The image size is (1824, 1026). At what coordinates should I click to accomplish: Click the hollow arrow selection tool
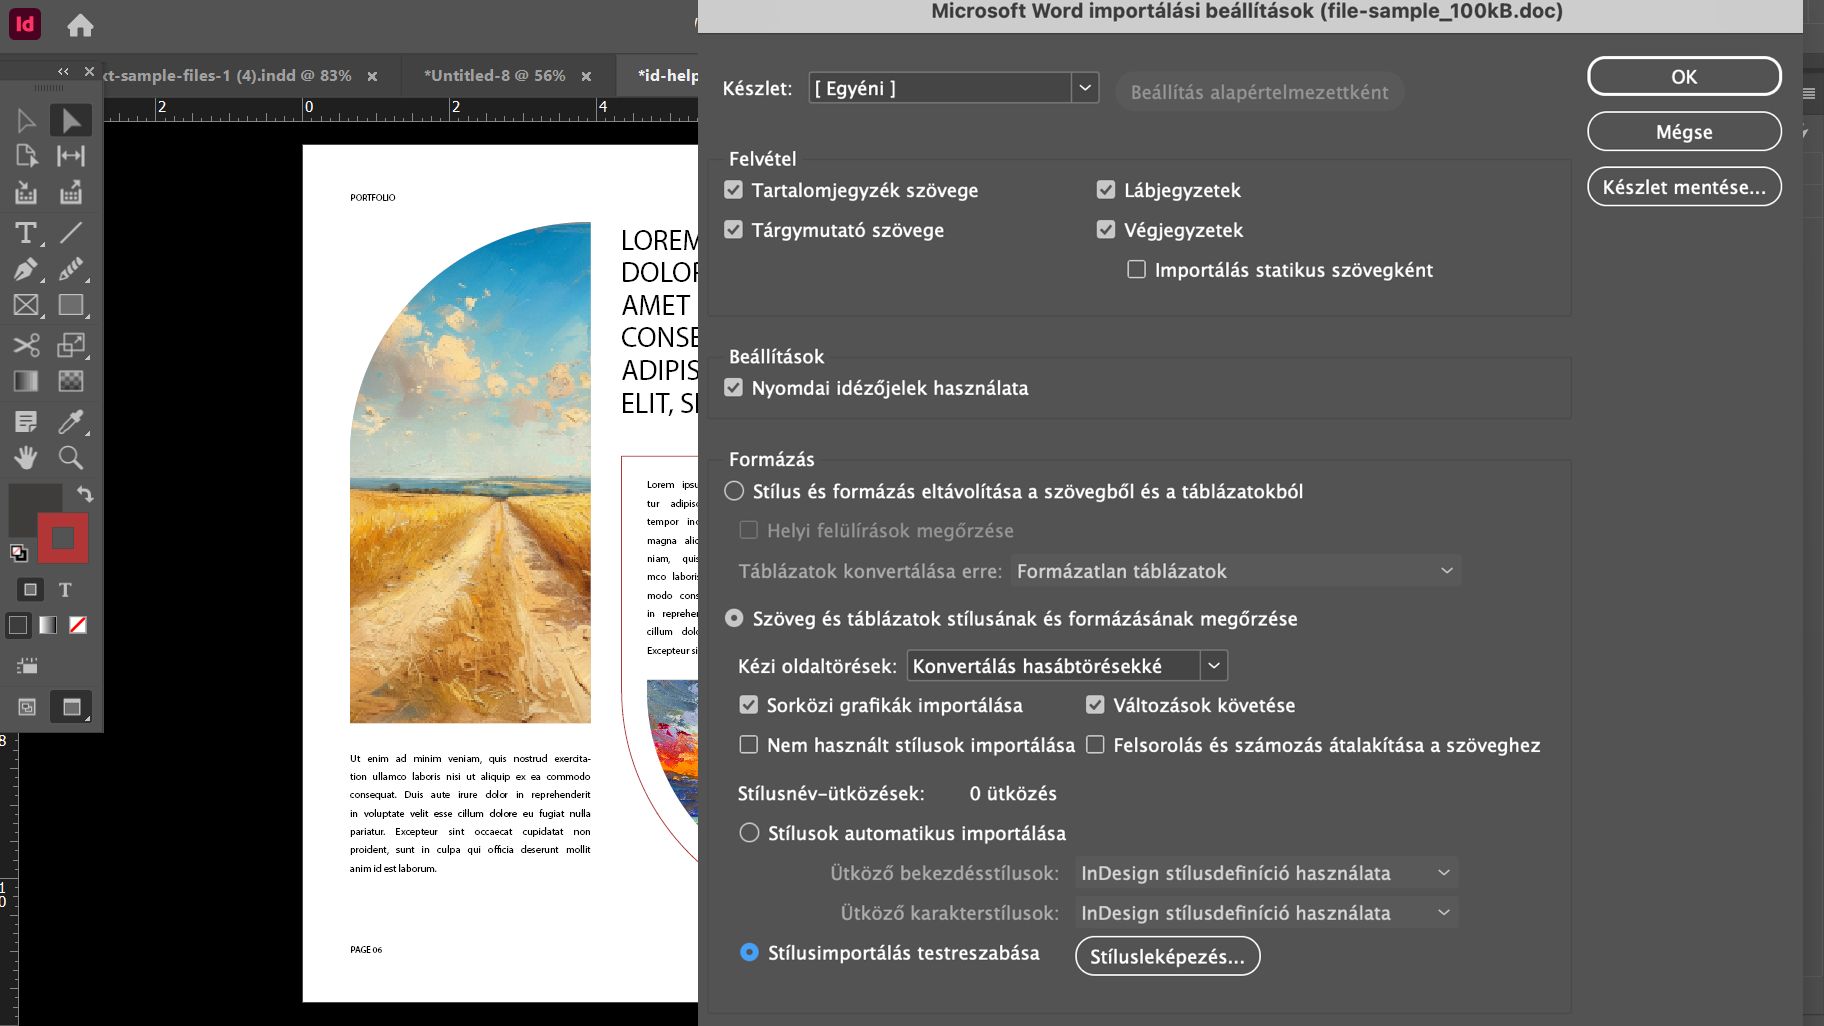[26, 121]
